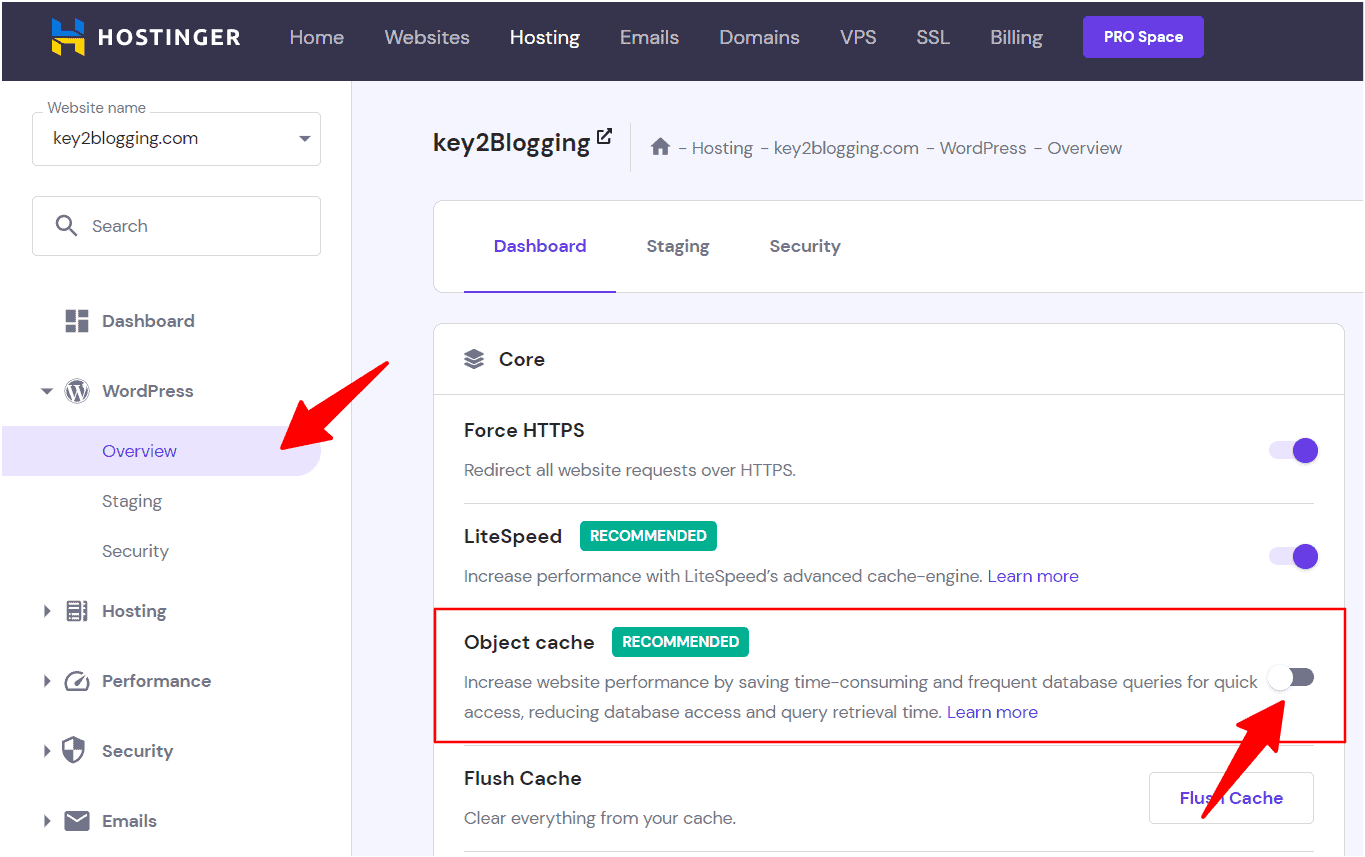The height and width of the screenshot is (857, 1365).
Task: Click the Flush Cache button
Action: point(1231,798)
